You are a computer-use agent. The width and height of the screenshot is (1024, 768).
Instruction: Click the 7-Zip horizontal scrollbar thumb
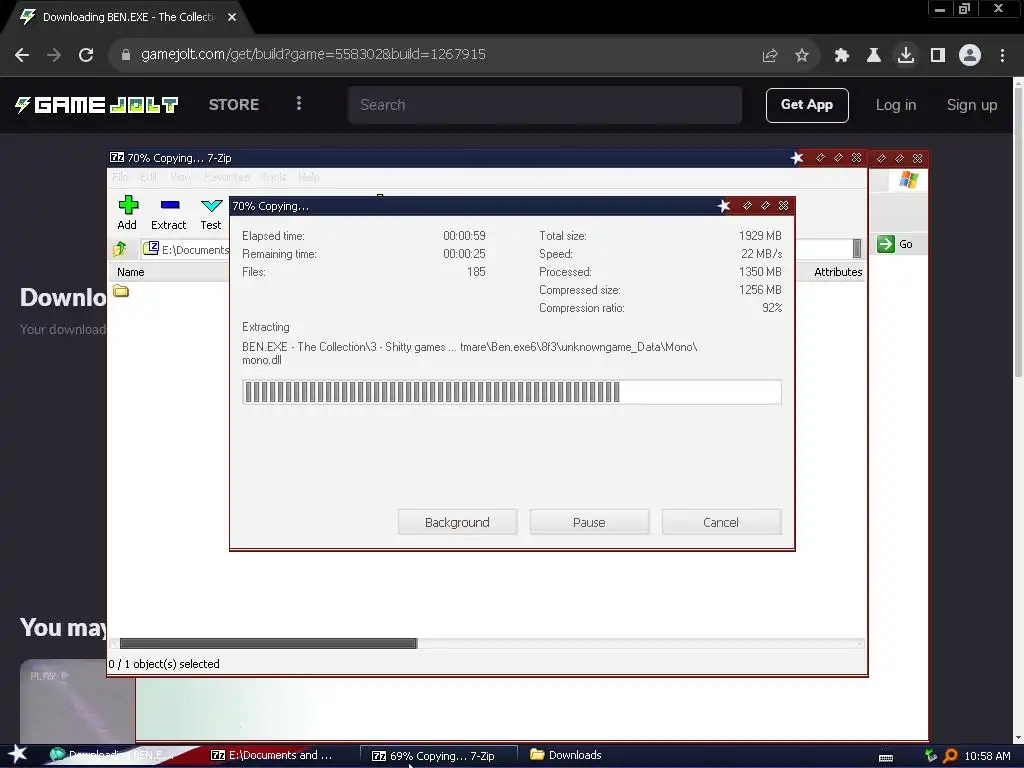pos(268,644)
